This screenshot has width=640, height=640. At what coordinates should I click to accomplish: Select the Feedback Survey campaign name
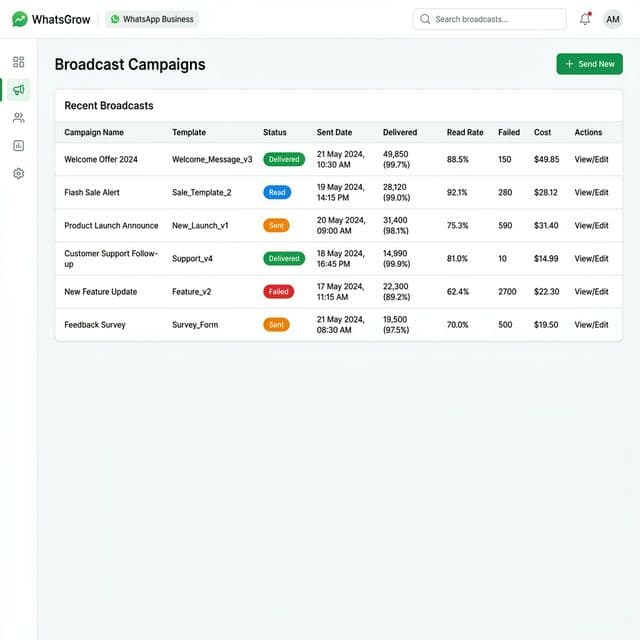pos(95,325)
